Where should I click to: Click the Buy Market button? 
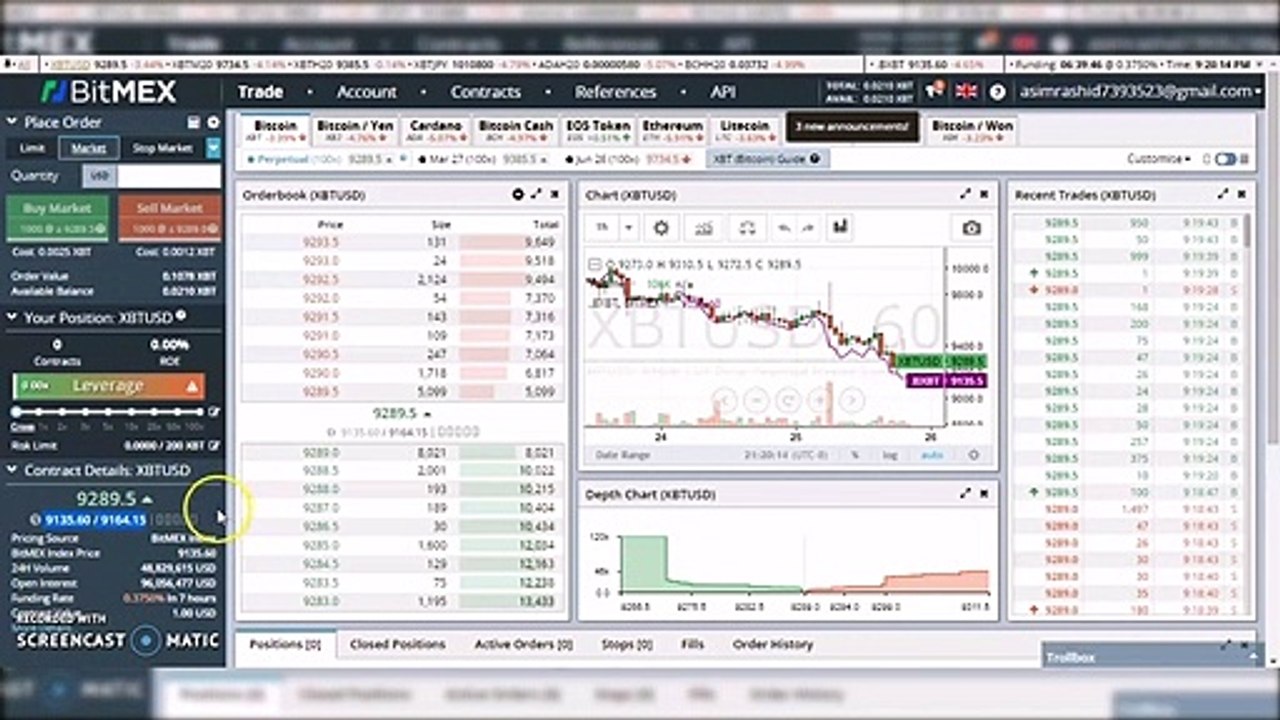pos(57,217)
